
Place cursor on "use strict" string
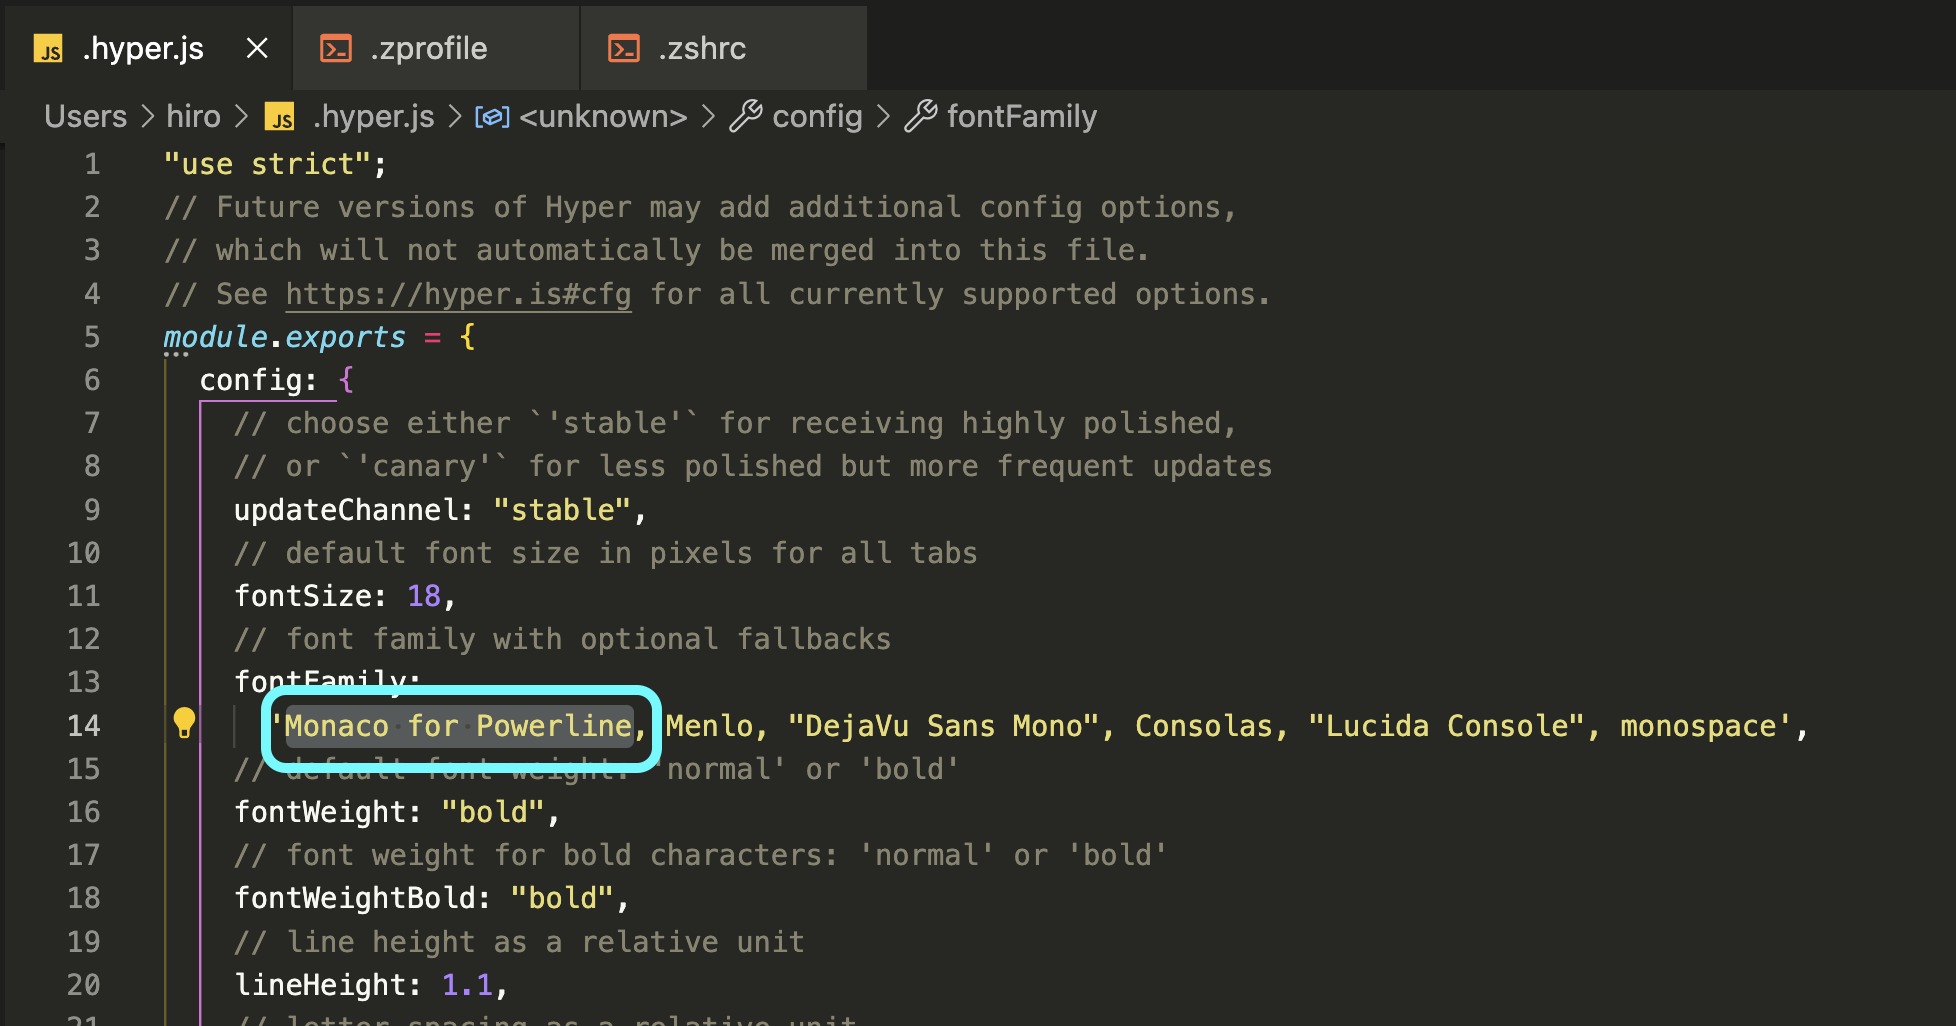pyautogui.click(x=268, y=164)
